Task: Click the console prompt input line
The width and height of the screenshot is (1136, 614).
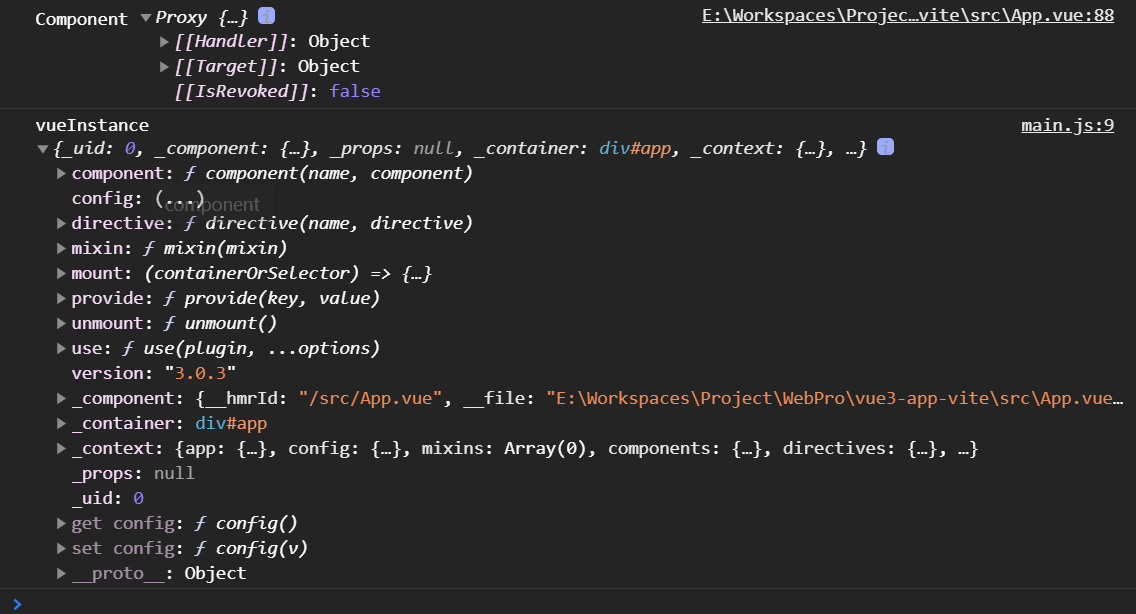Action: click(570, 602)
